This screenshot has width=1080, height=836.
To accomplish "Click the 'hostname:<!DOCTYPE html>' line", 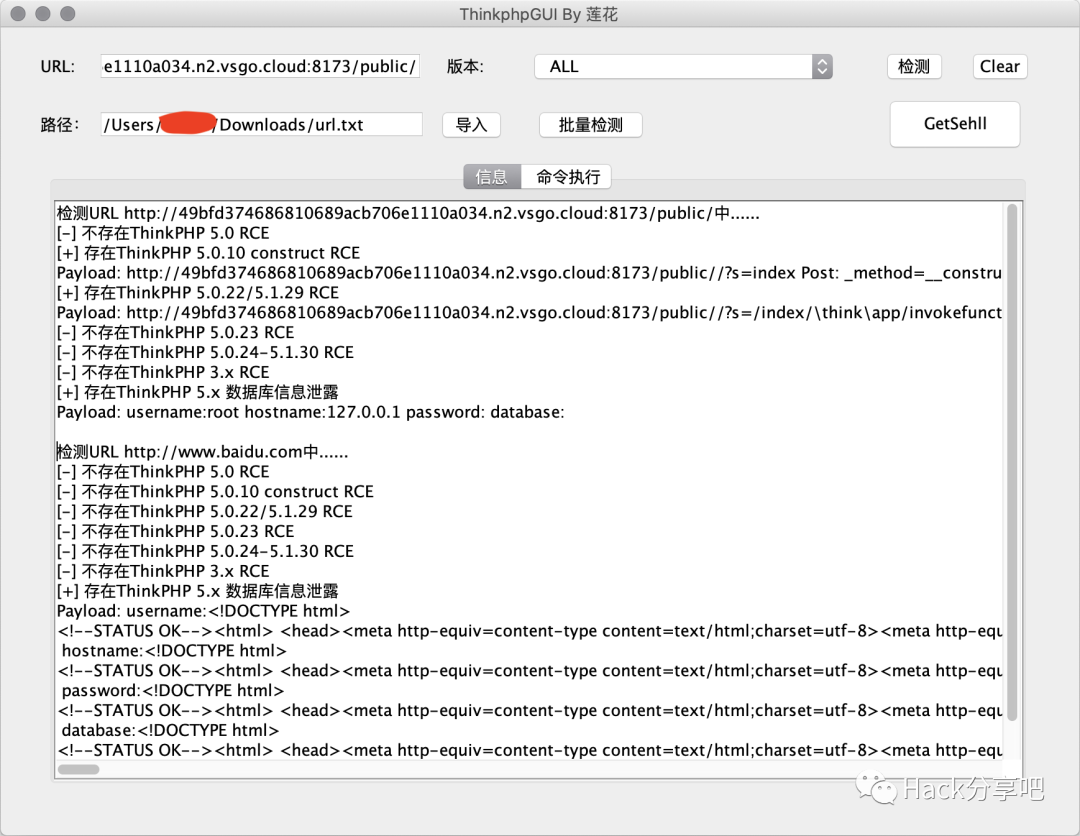I will pos(174,651).
